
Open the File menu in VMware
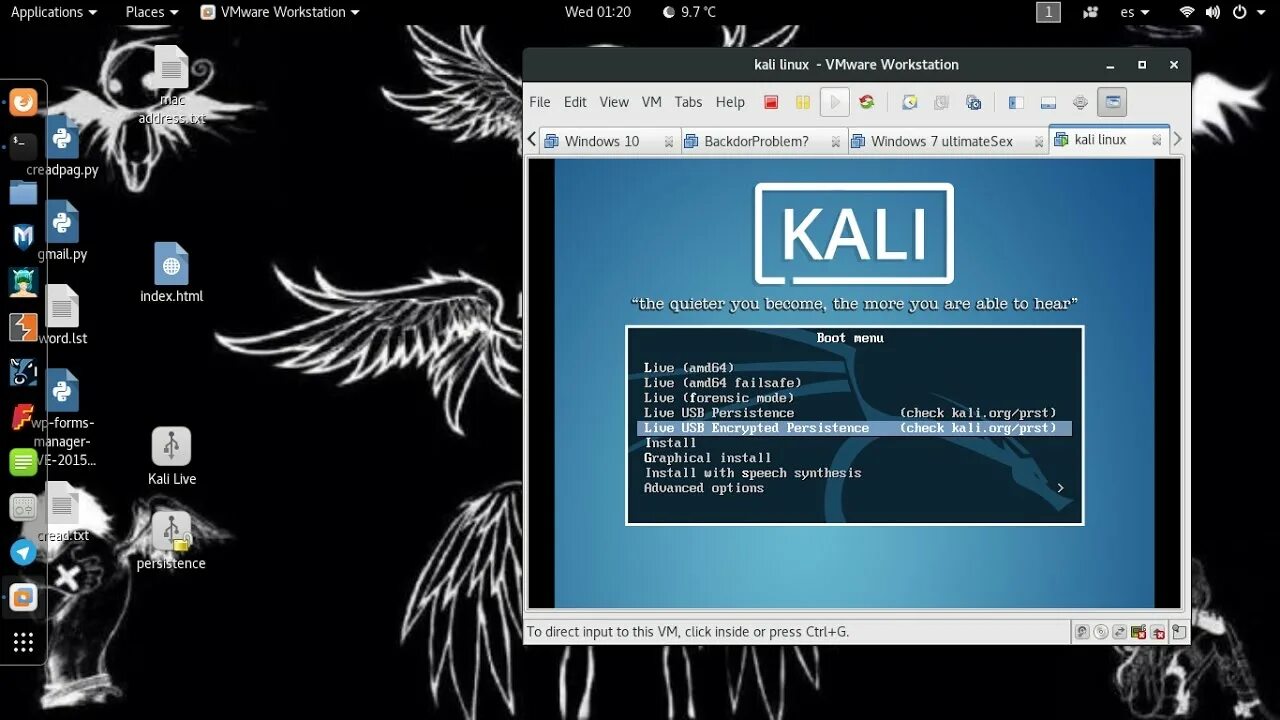point(540,102)
